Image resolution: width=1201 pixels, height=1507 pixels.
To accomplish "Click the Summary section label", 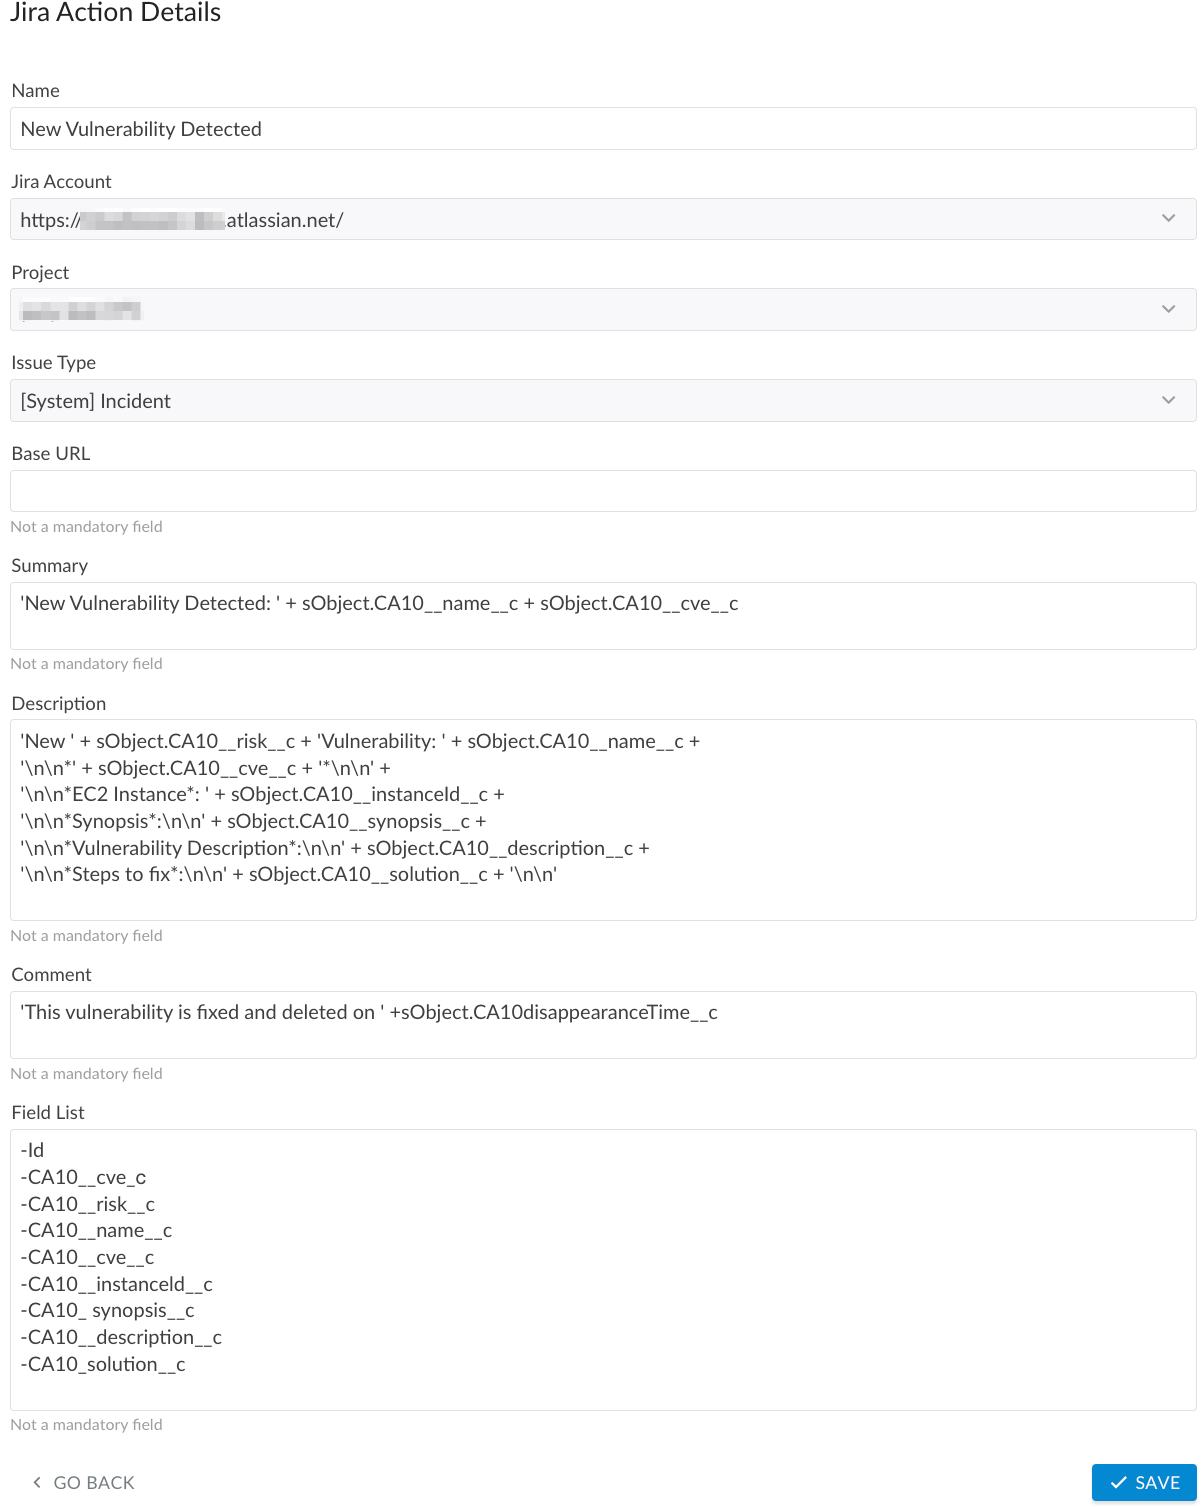I will pos(49,565).
